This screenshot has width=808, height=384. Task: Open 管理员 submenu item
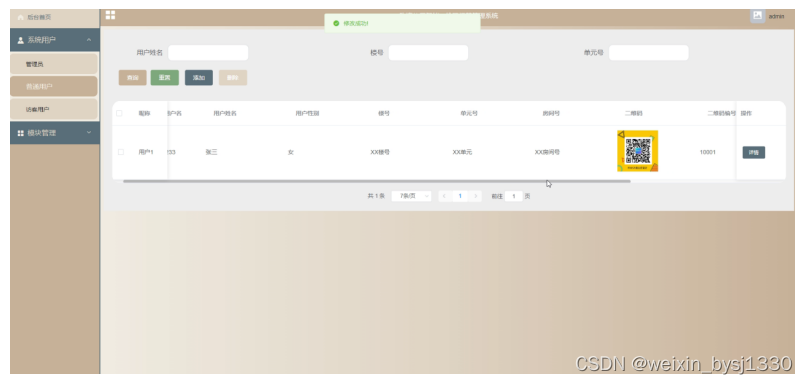click(54, 64)
